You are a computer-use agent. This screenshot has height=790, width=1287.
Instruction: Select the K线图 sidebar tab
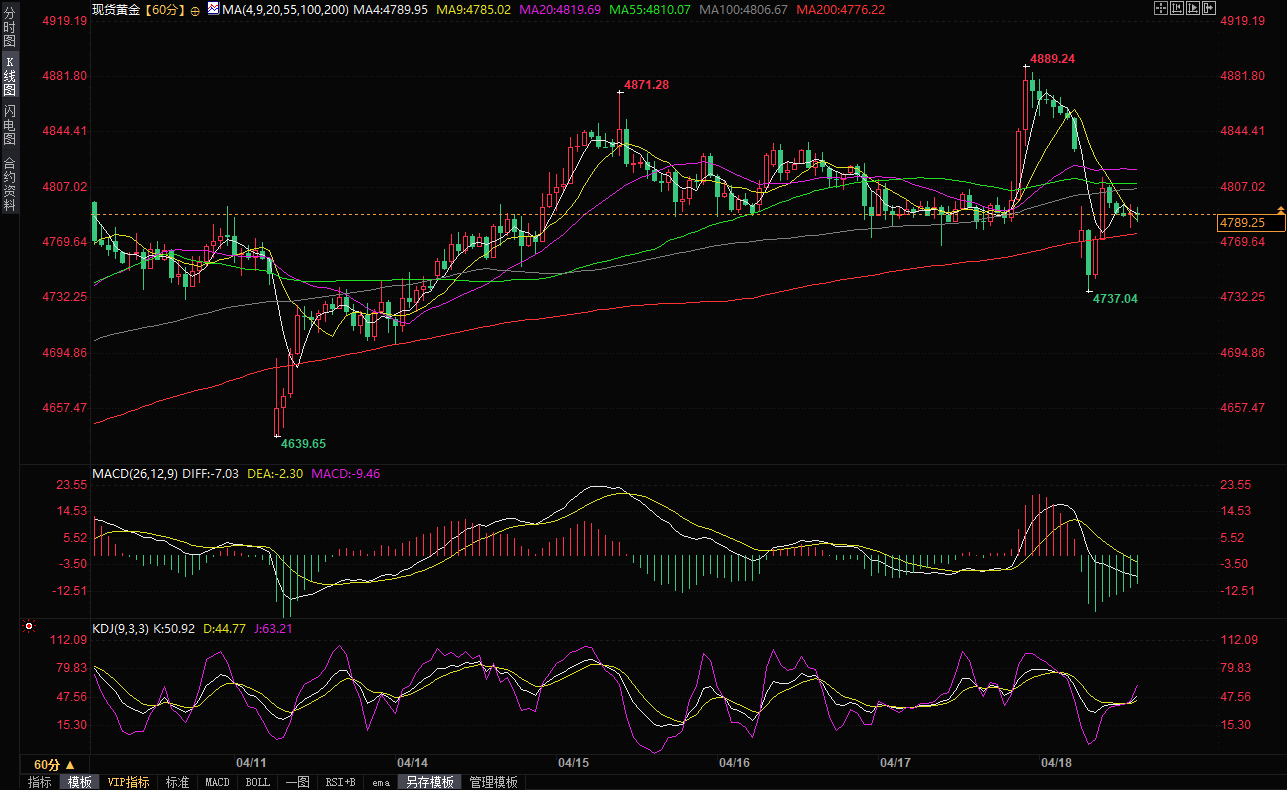click(9, 76)
